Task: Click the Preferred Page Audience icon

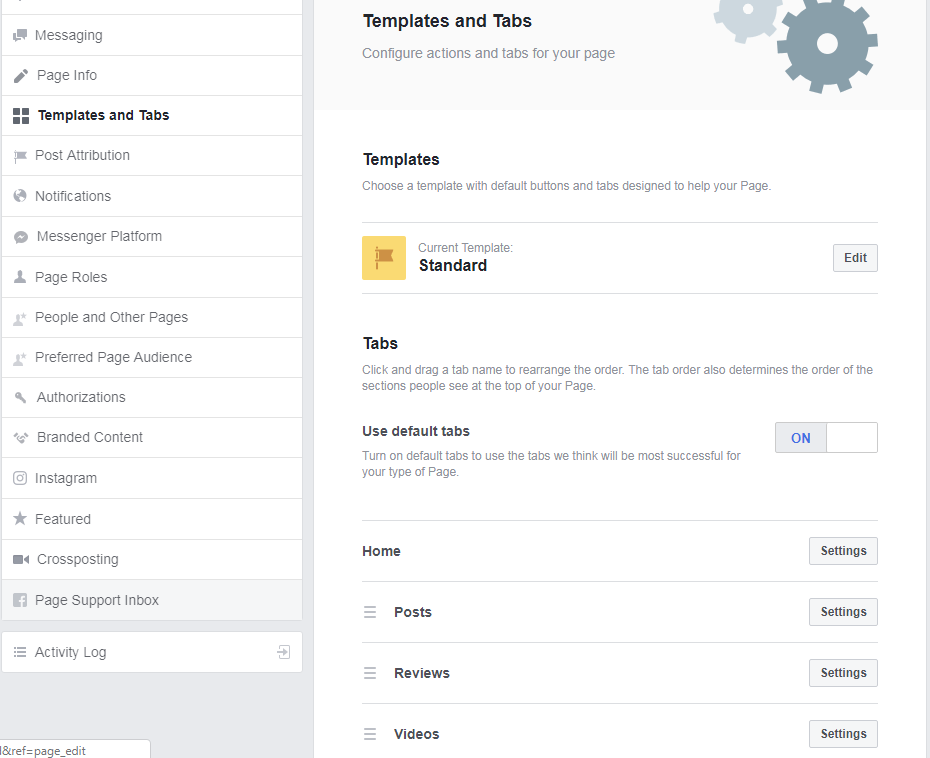Action: click(x=20, y=358)
